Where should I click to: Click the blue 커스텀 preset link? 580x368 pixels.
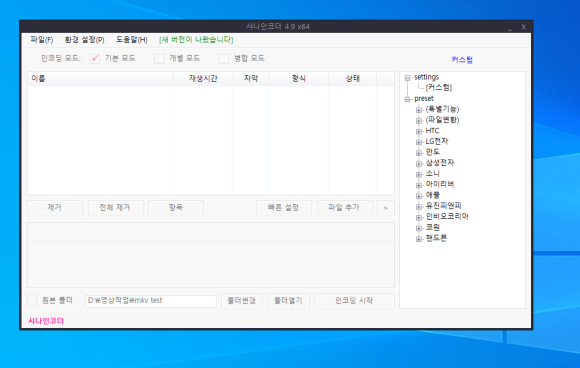[462, 60]
